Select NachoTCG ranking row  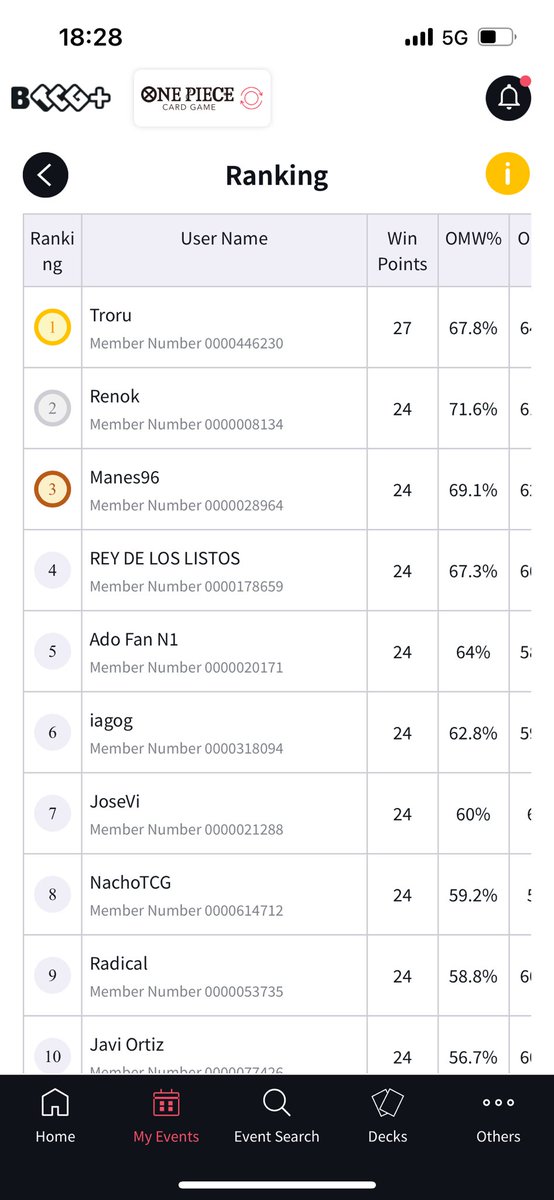pyautogui.click(x=277, y=894)
